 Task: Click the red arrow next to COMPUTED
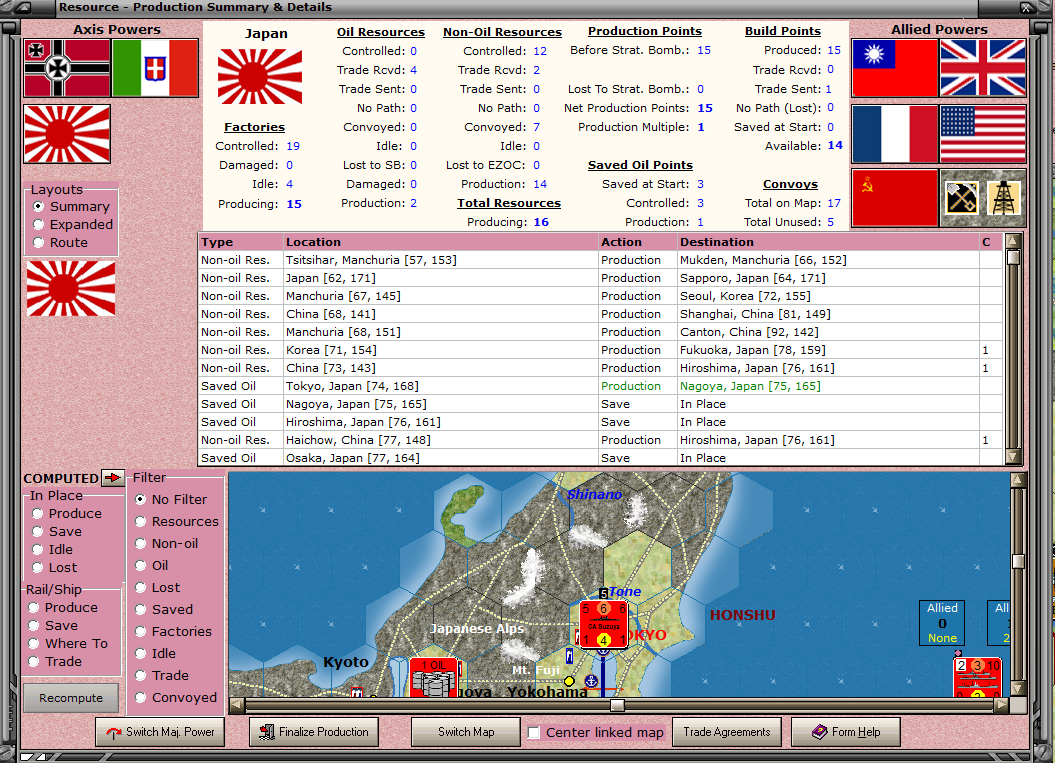[x=112, y=478]
